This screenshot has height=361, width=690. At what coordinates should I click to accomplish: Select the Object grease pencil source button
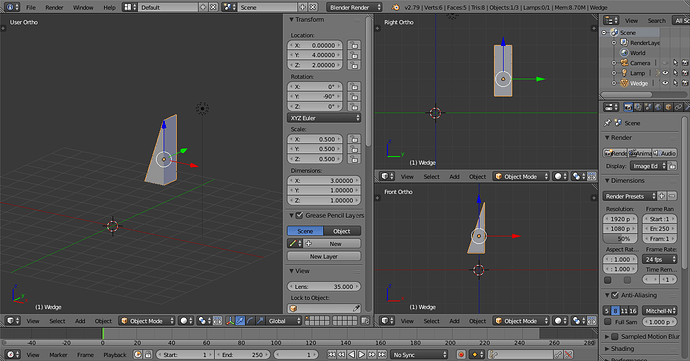point(342,231)
